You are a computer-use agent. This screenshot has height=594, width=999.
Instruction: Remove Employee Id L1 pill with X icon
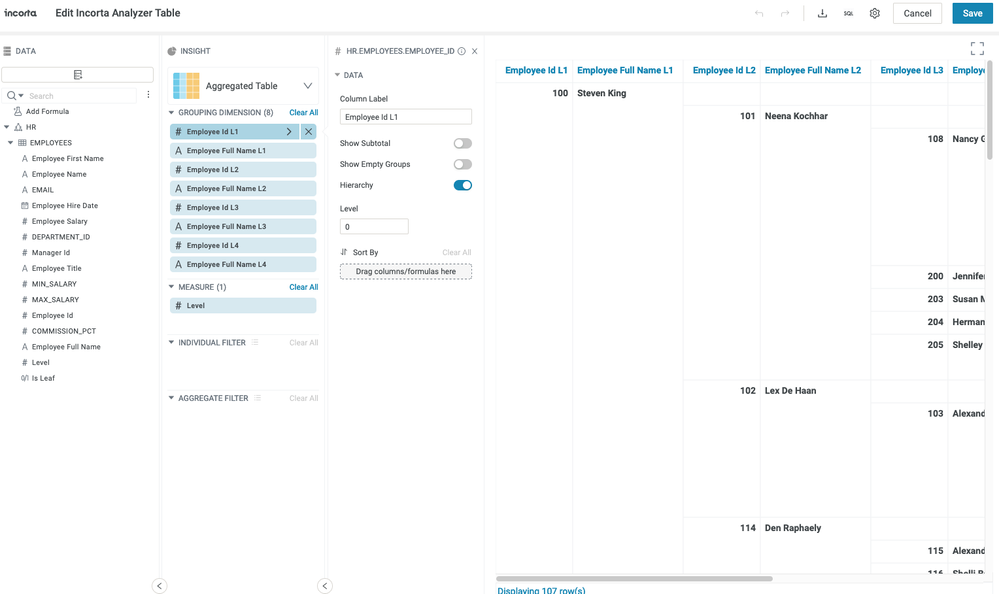(x=309, y=132)
